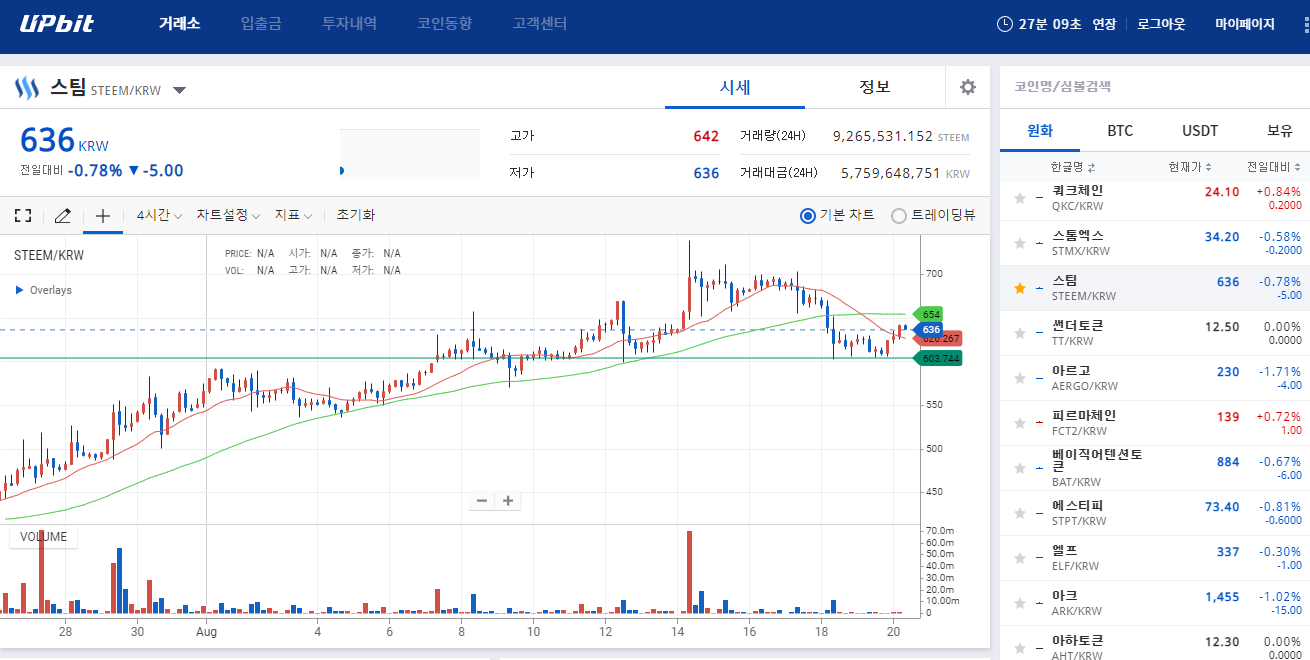Click the chart zoom in plus button
The width and height of the screenshot is (1310, 660).
pyautogui.click(x=508, y=501)
